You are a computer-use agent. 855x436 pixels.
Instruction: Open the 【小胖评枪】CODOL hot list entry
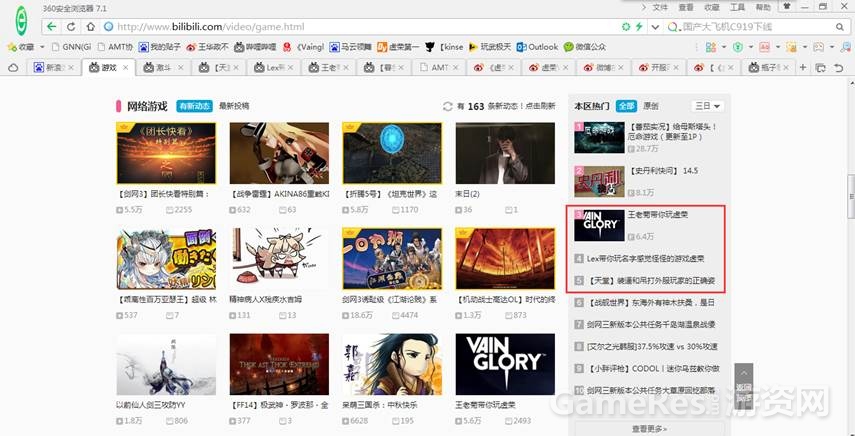pos(653,368)
